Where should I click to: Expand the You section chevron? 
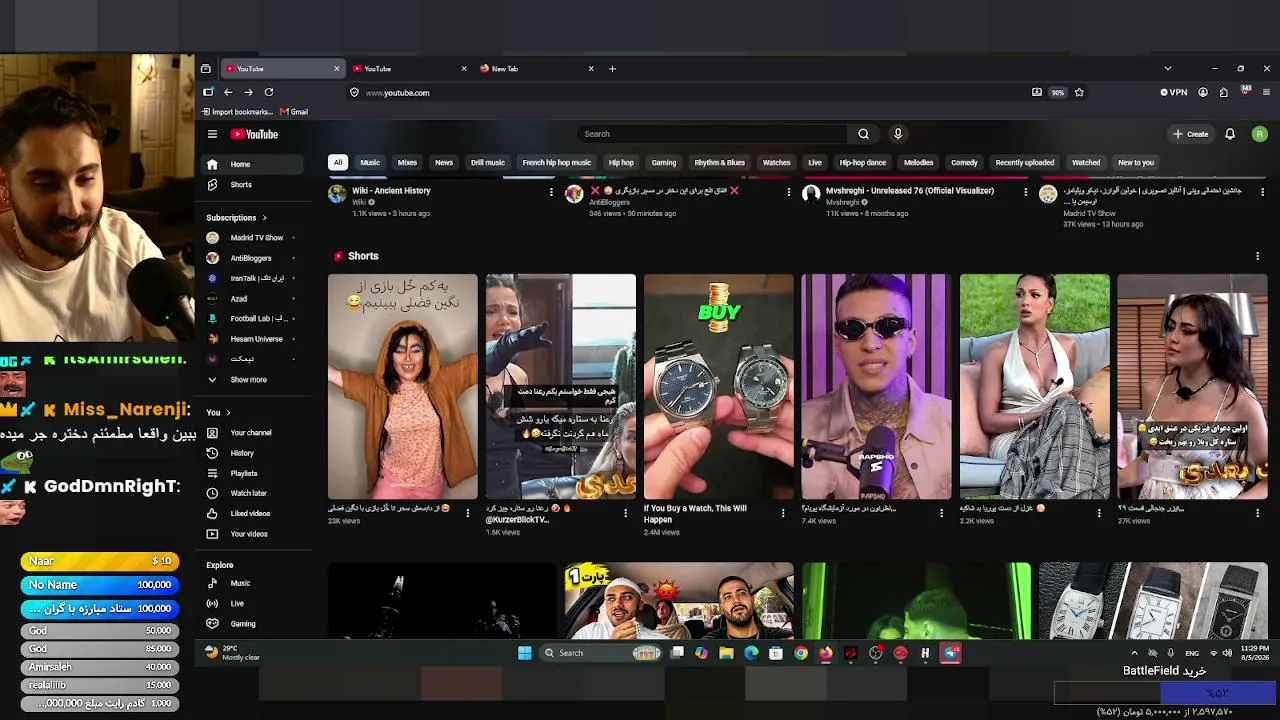(x=228, y=412)
